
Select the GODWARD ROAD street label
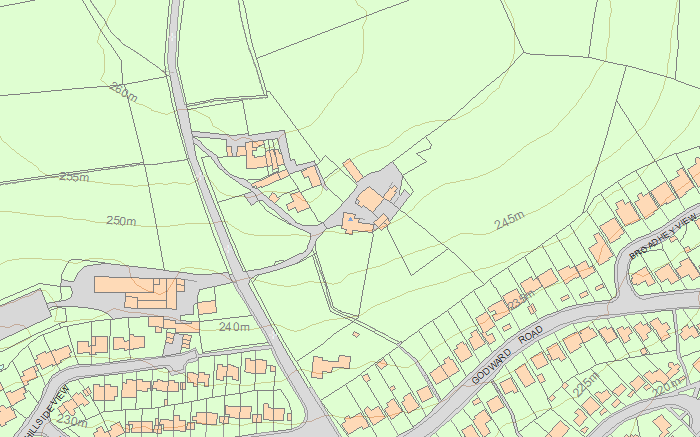tap(508, 355)
